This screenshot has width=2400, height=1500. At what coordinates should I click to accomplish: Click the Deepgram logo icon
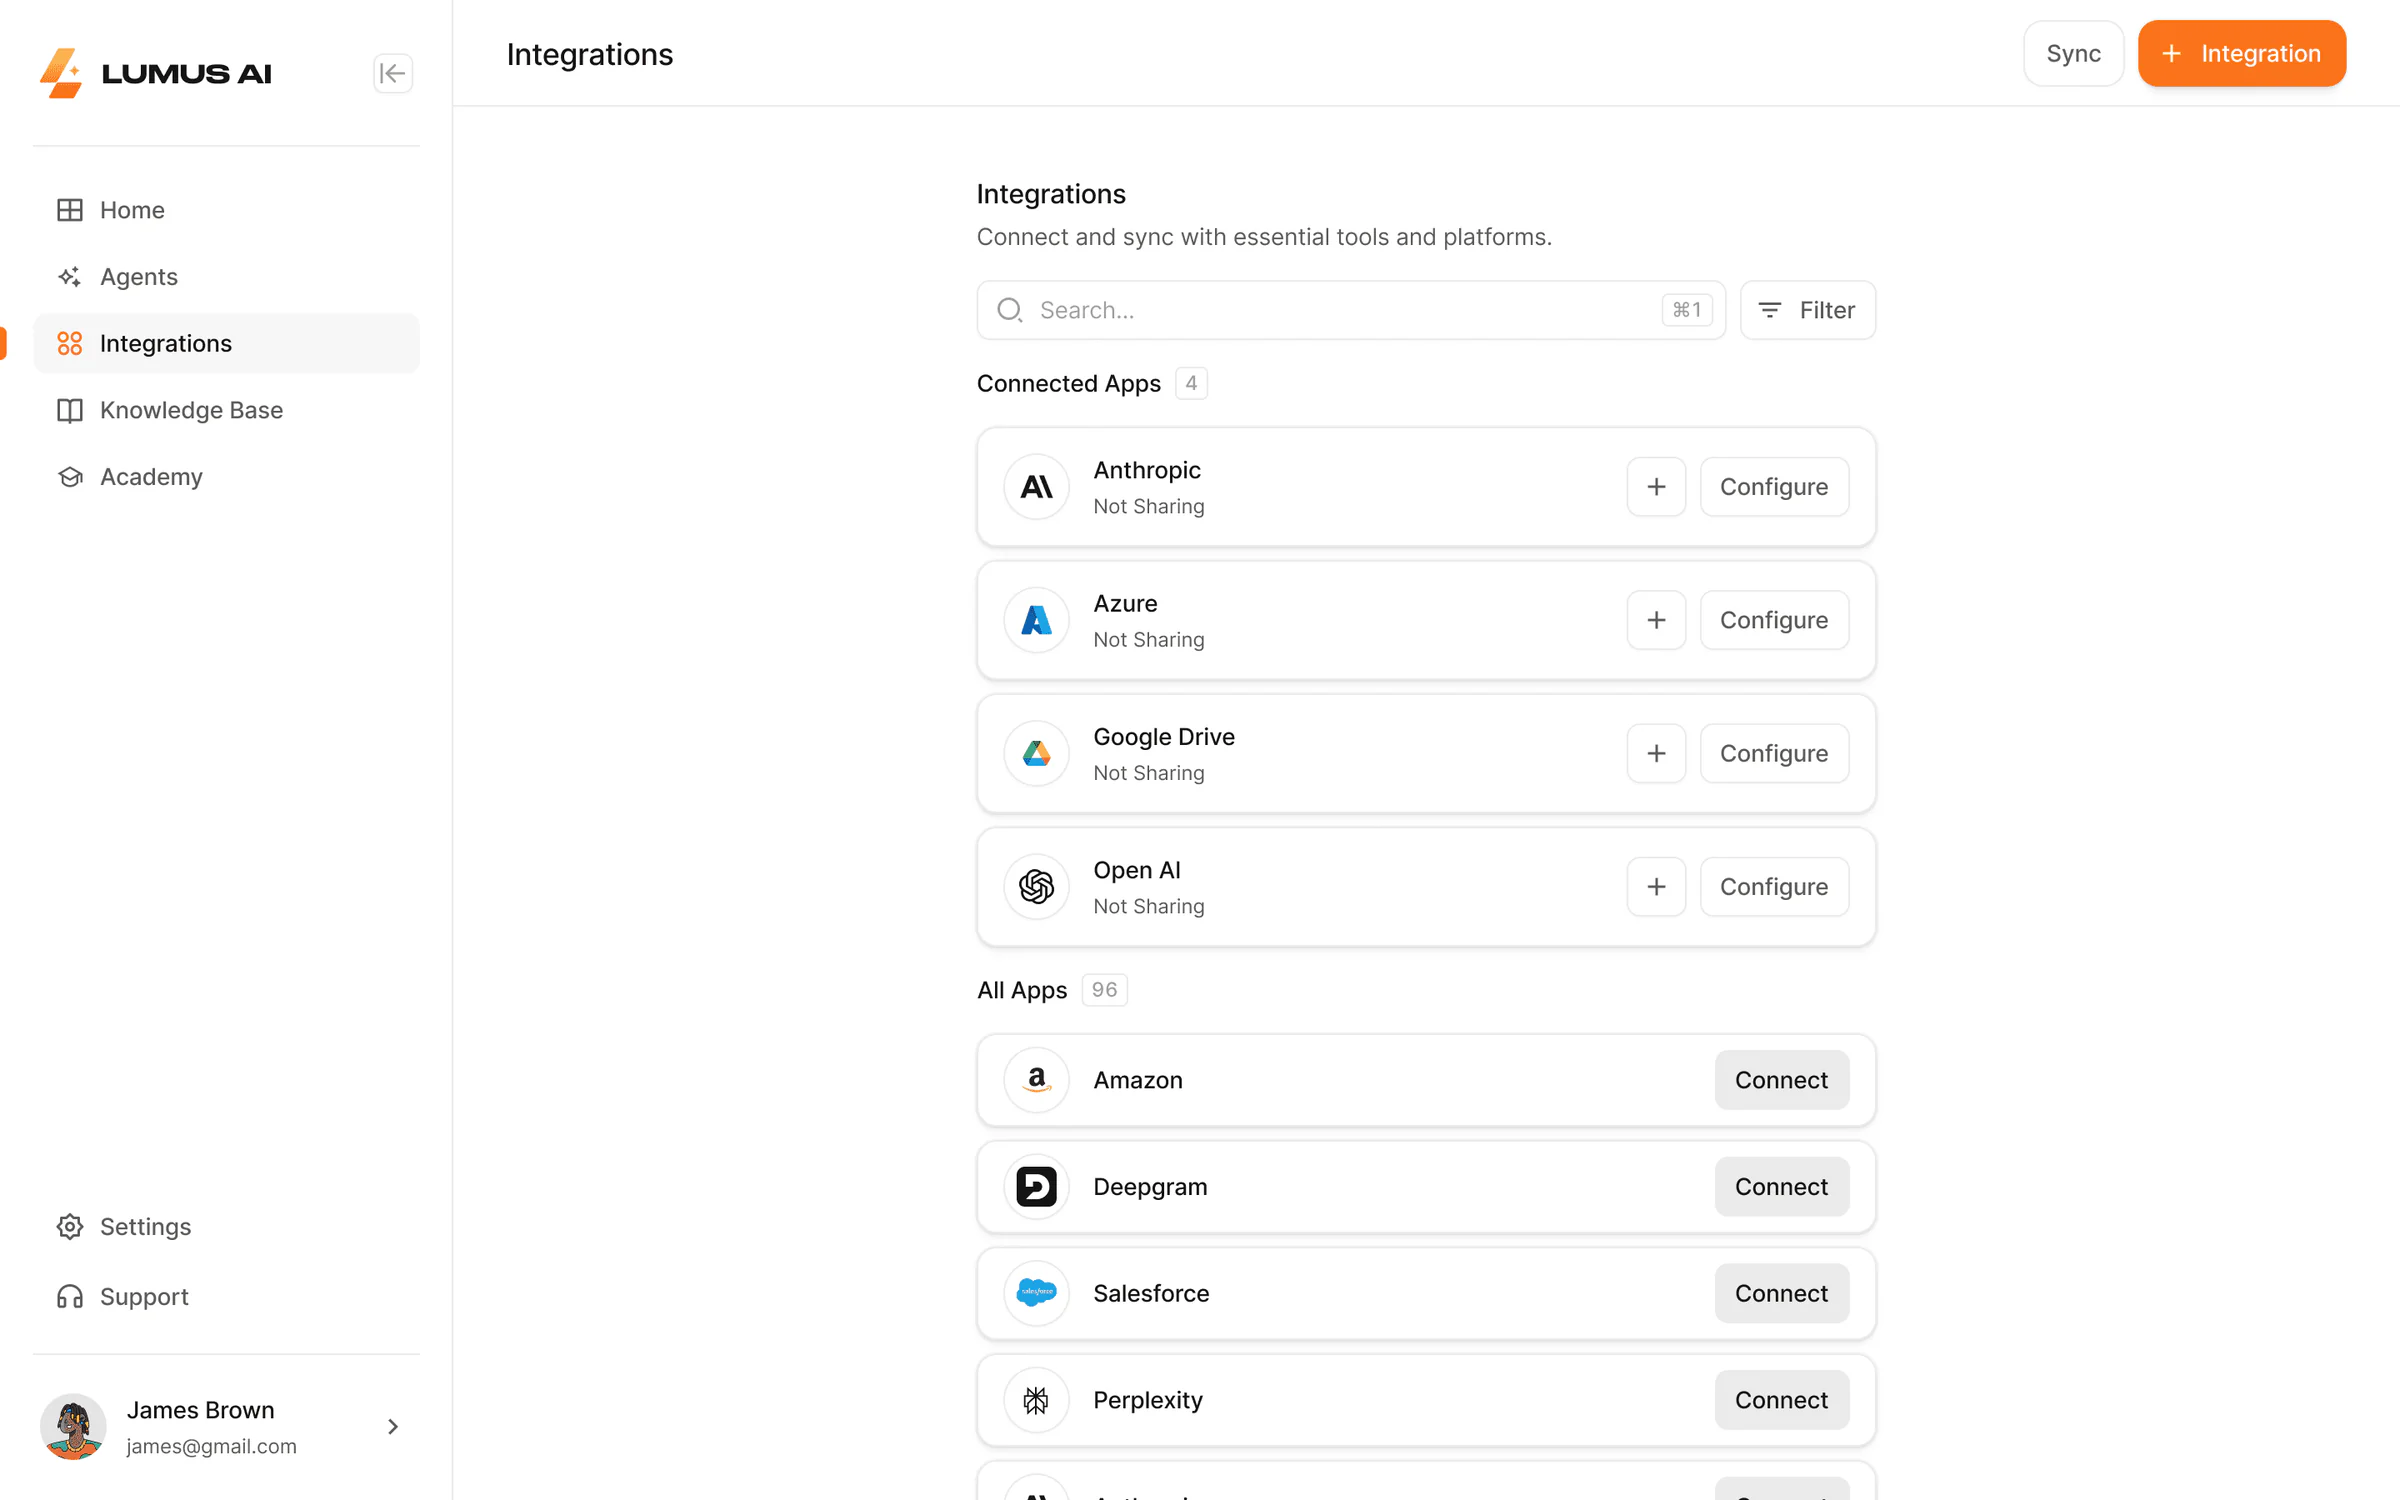1036,1187
